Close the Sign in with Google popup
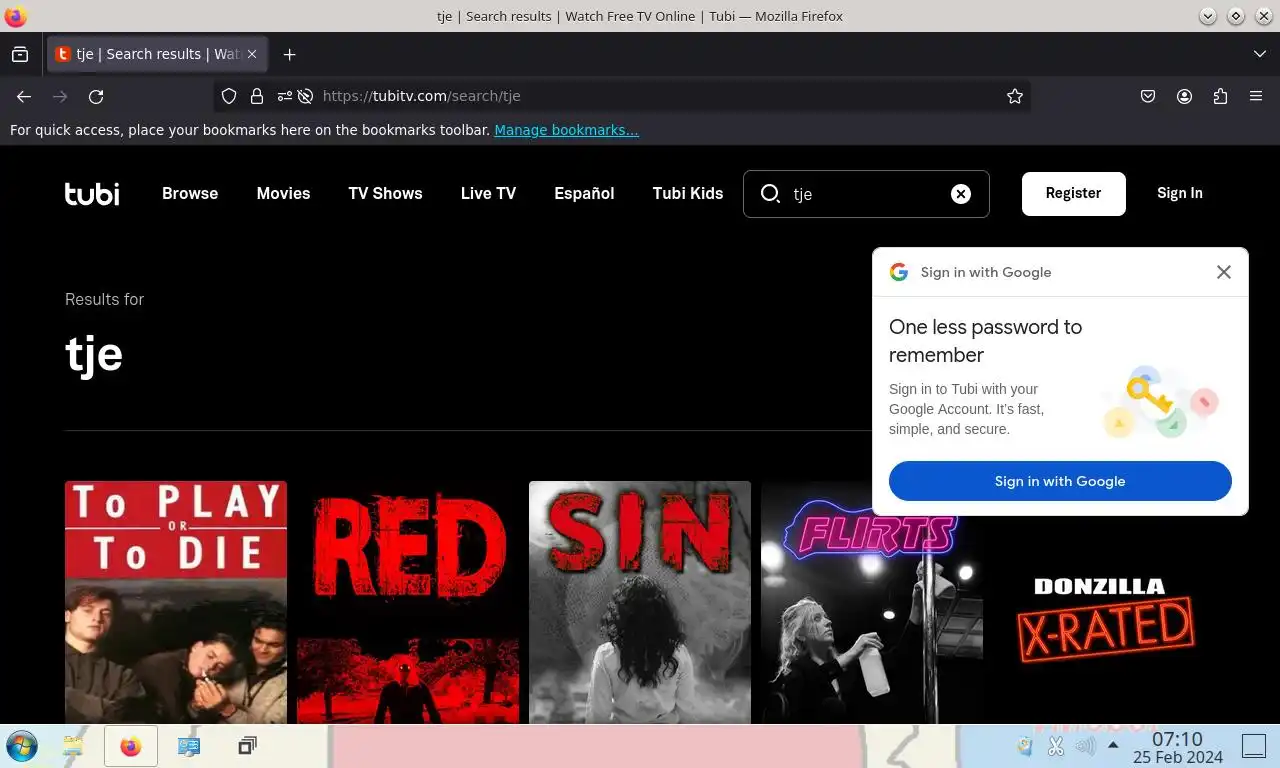The width and height of the screenshot is (1280, 768). (1223, 272)
